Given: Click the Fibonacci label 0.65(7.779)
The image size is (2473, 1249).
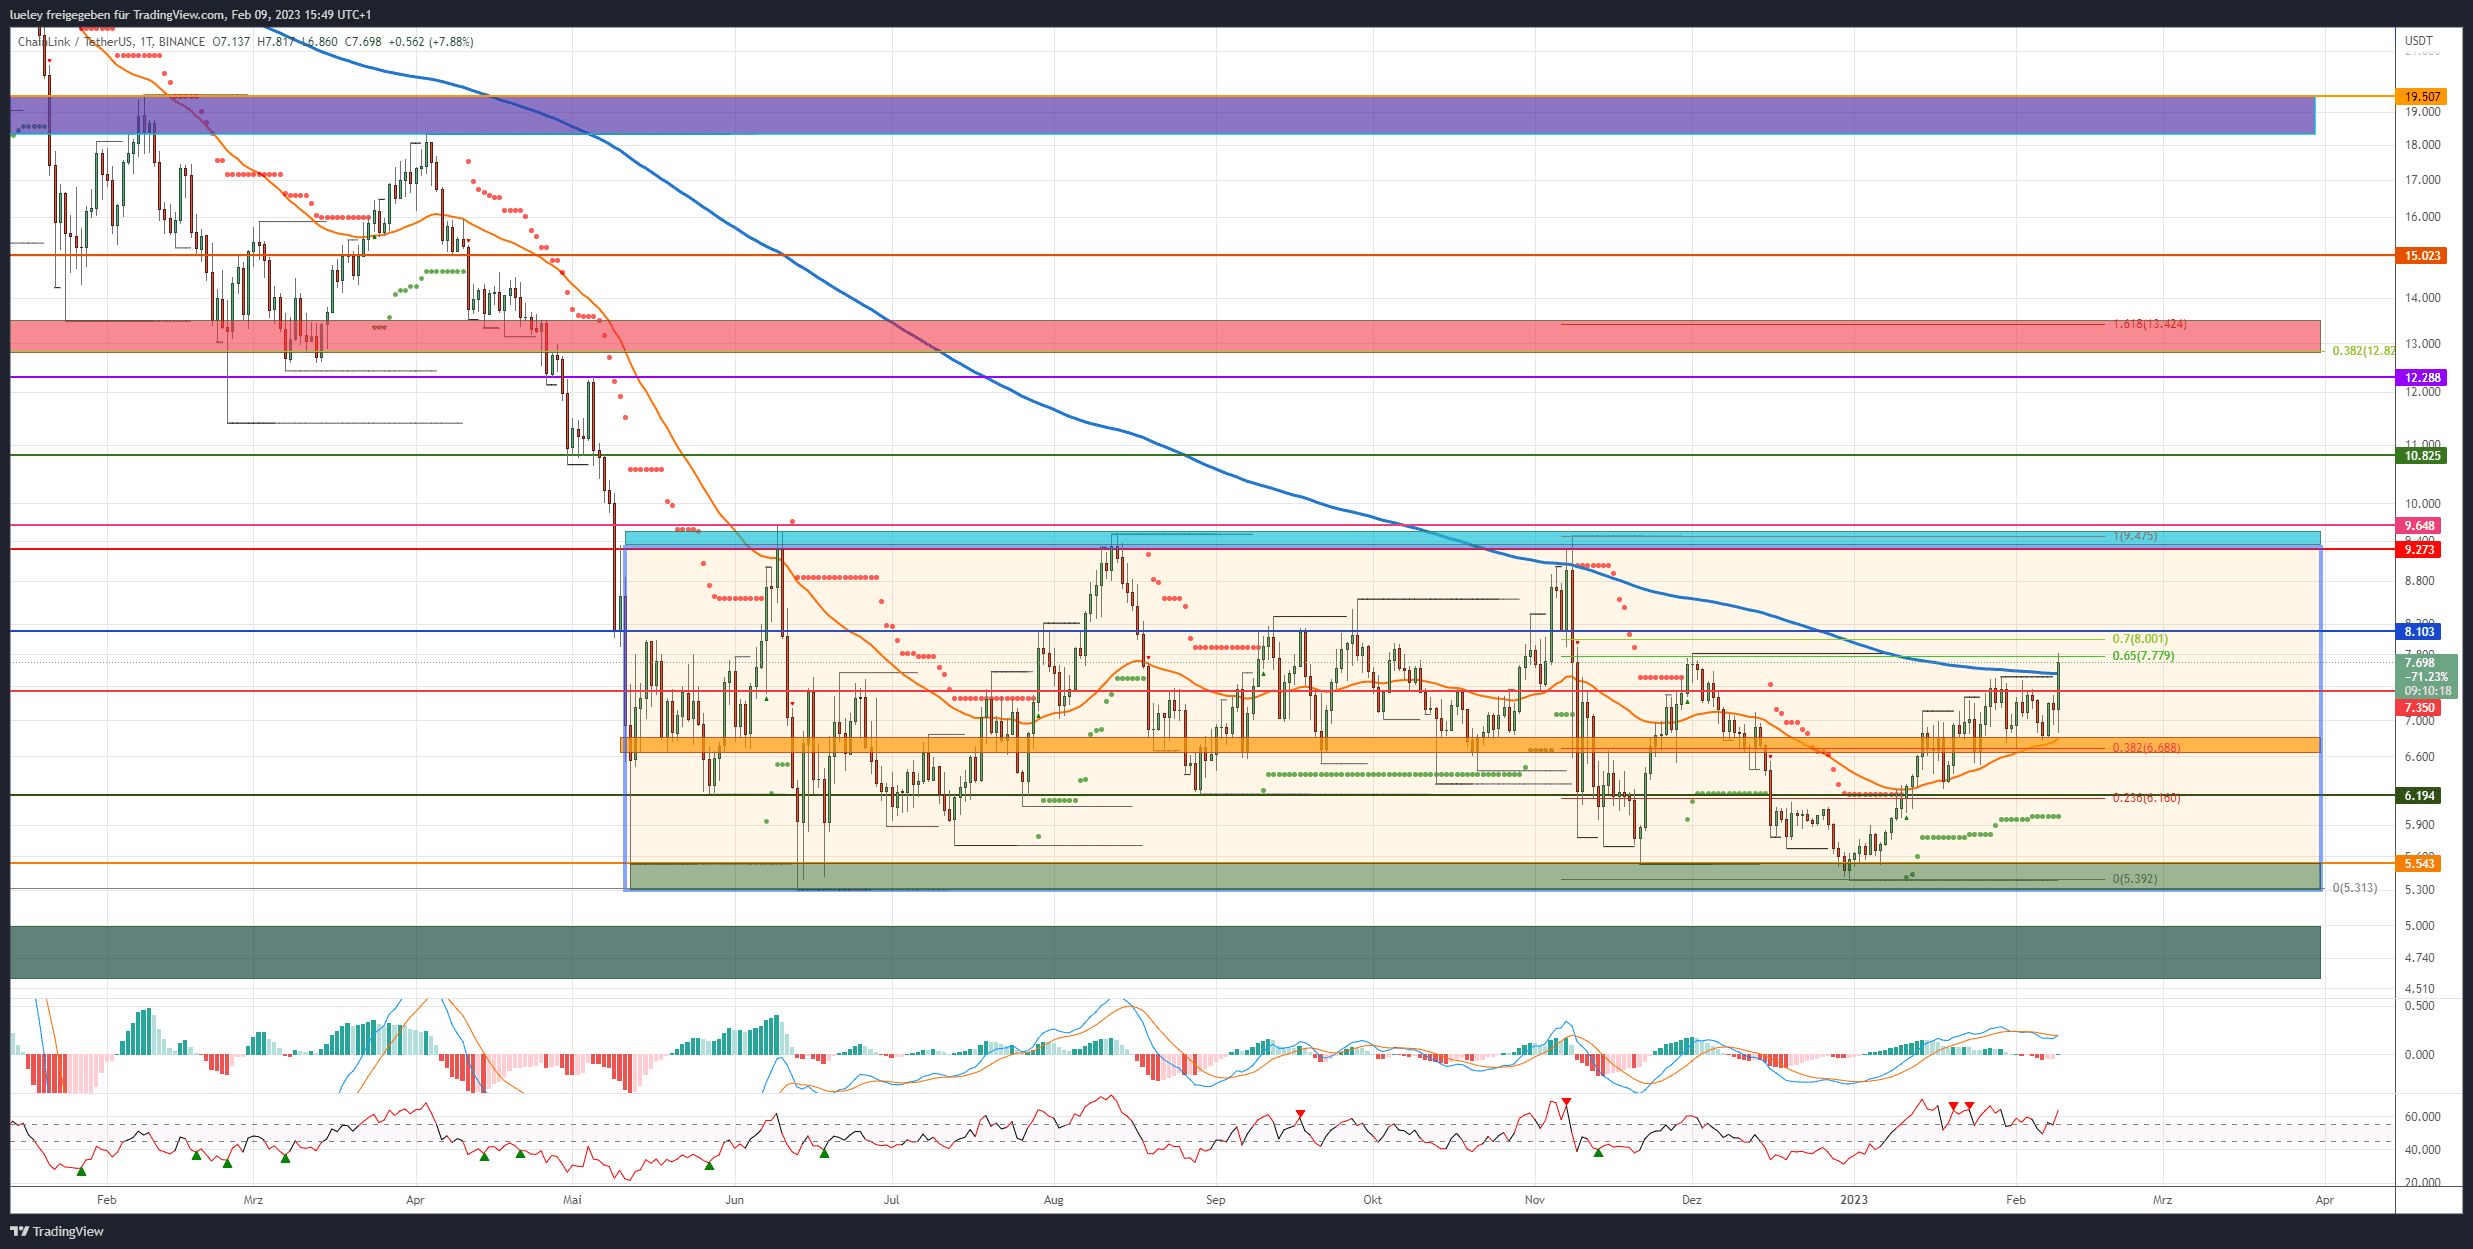Looking at the screenshot, I should (2143, 656).
